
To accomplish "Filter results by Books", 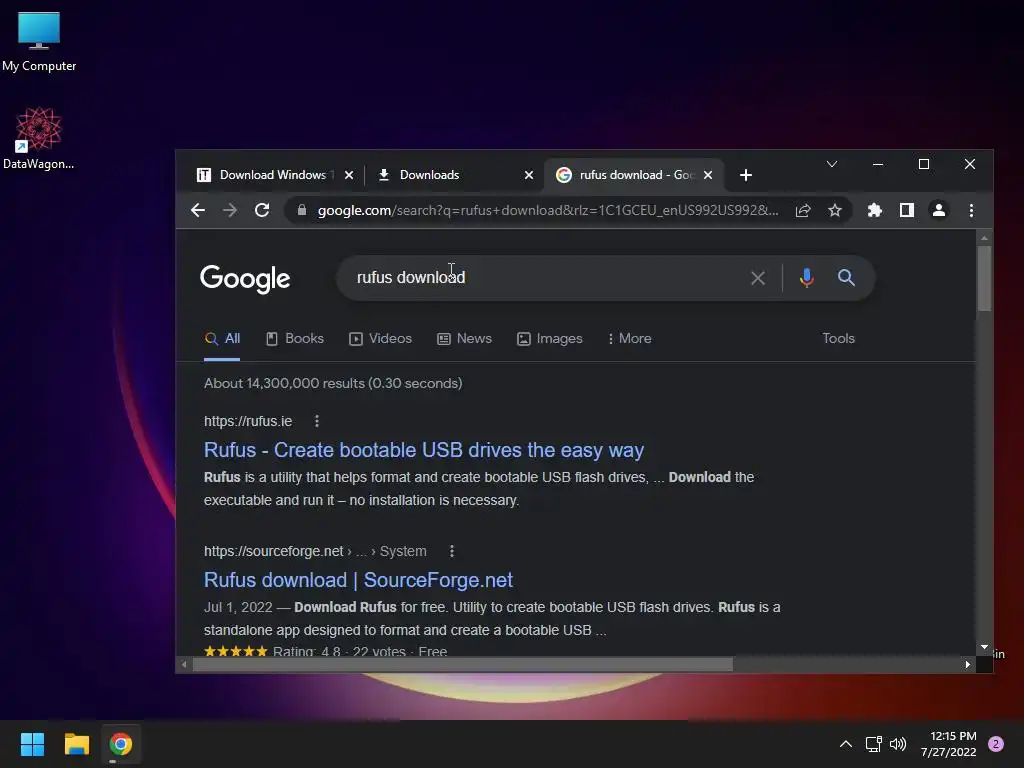I will 295,338.
